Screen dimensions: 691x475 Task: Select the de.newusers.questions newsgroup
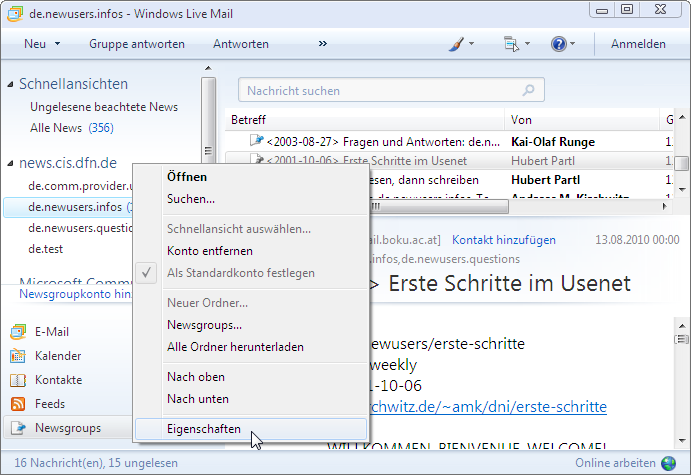tap(80, 228)
